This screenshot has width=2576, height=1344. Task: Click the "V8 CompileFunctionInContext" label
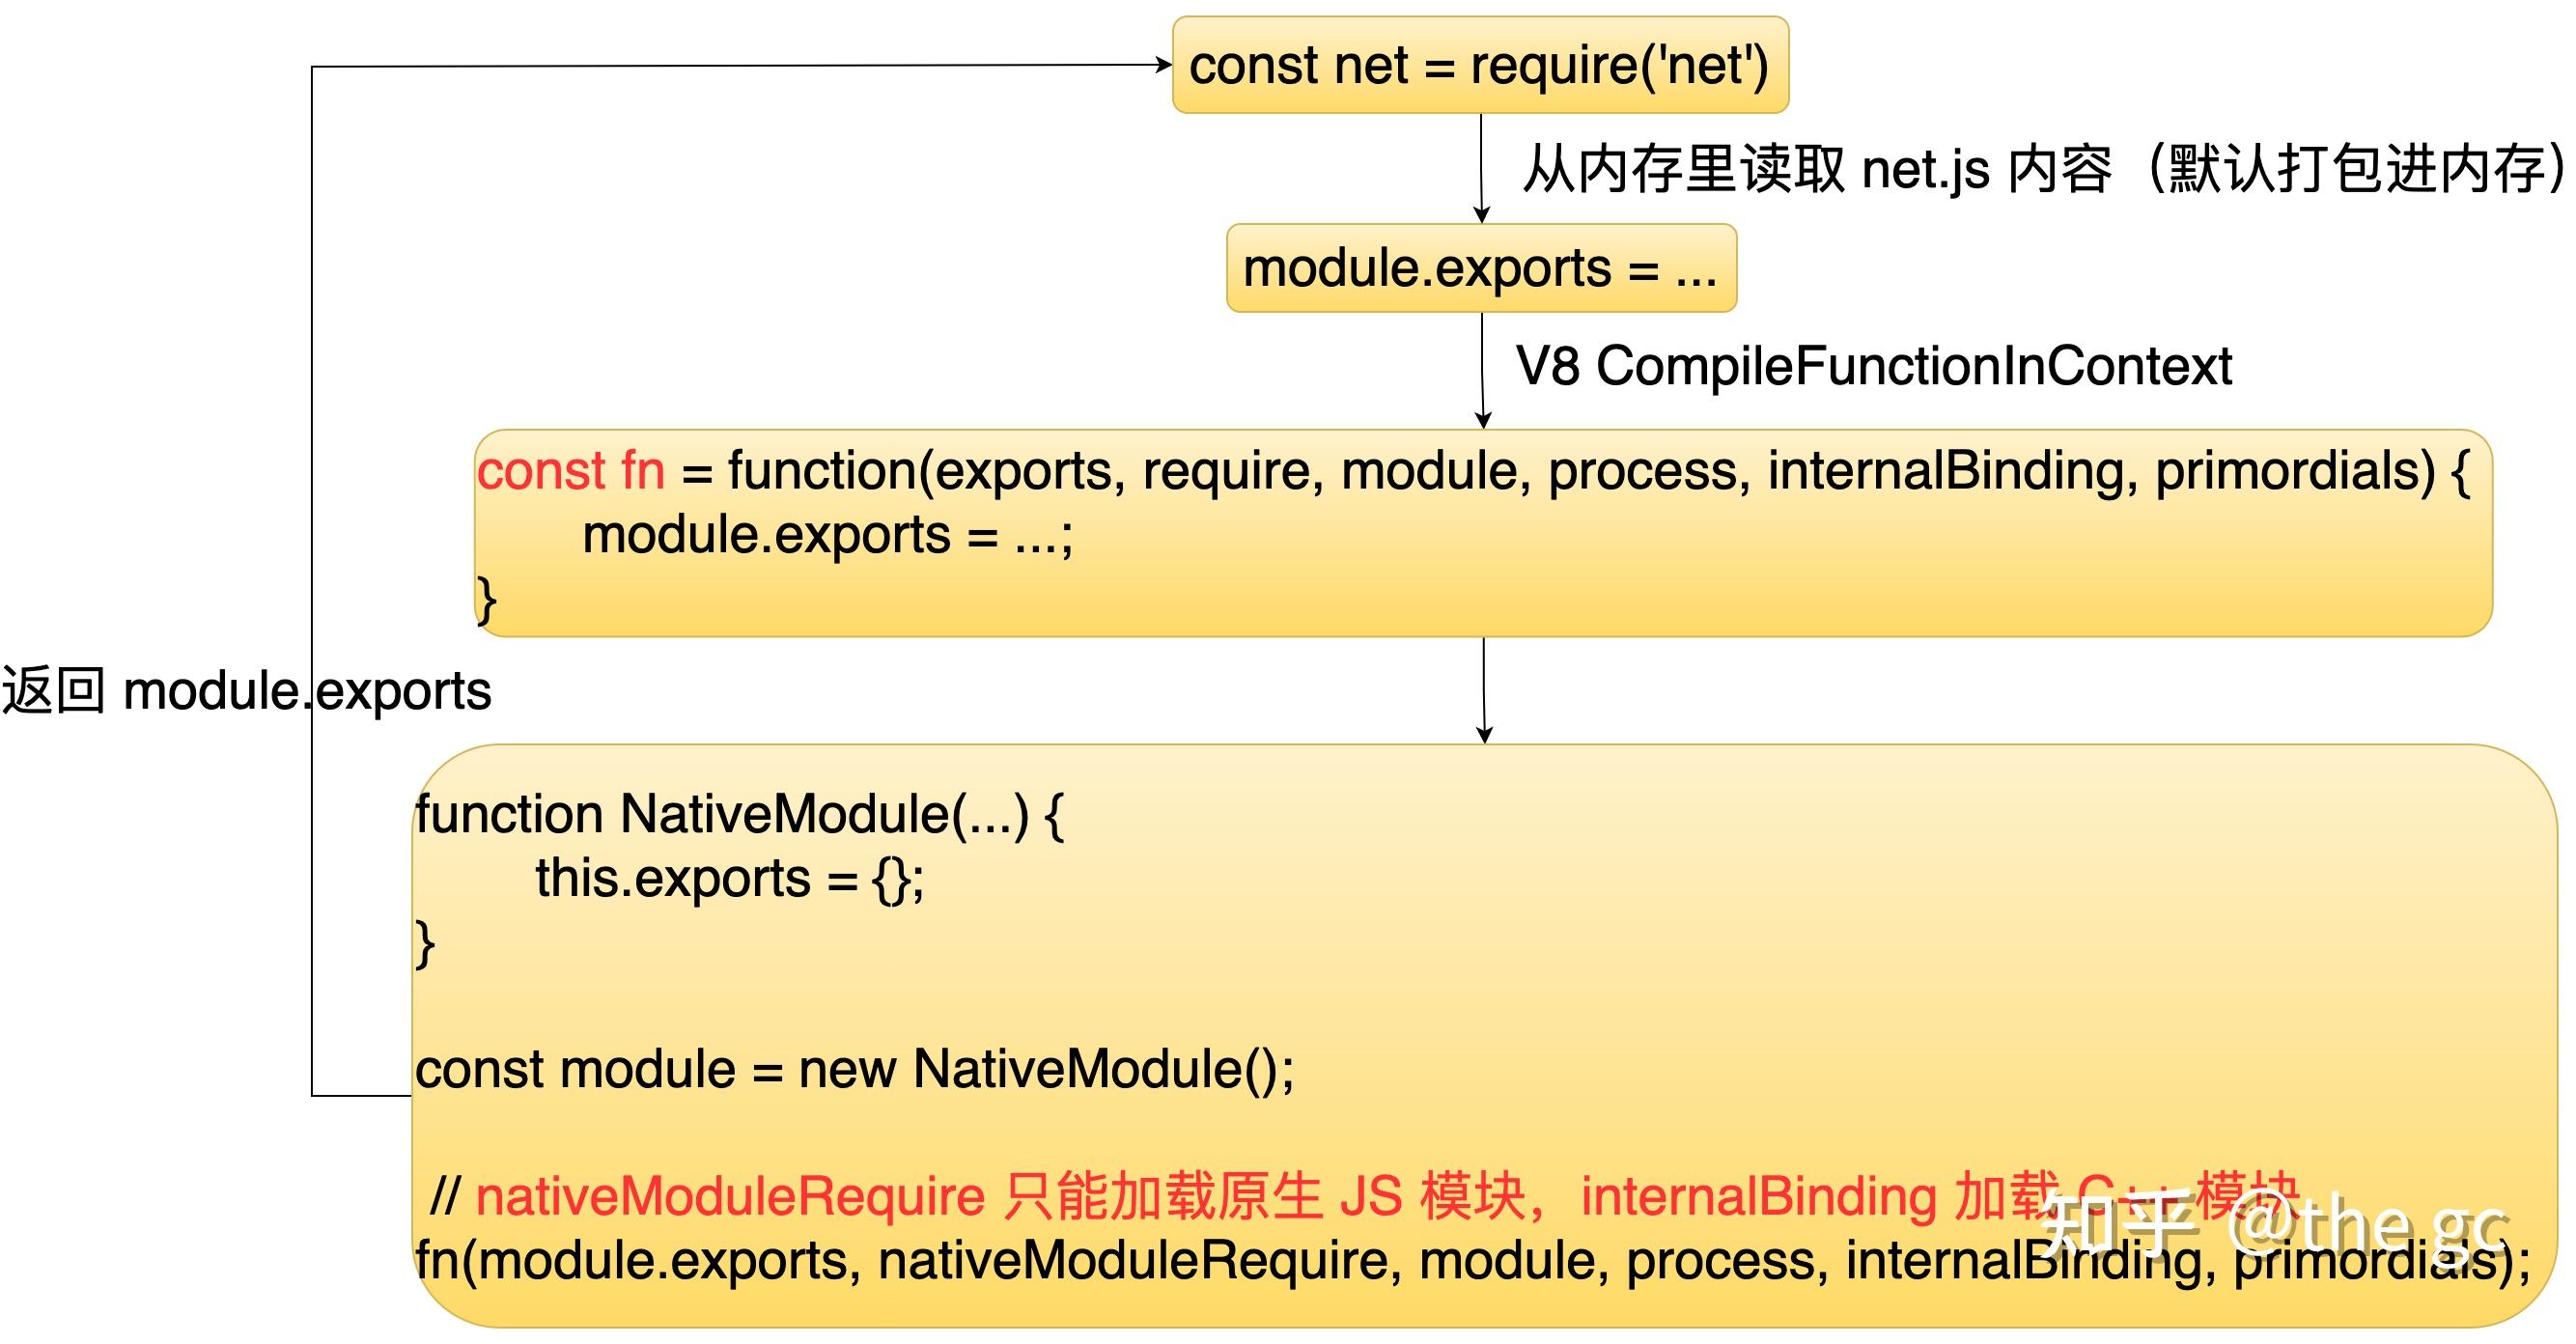click(x=1873, y=366)
